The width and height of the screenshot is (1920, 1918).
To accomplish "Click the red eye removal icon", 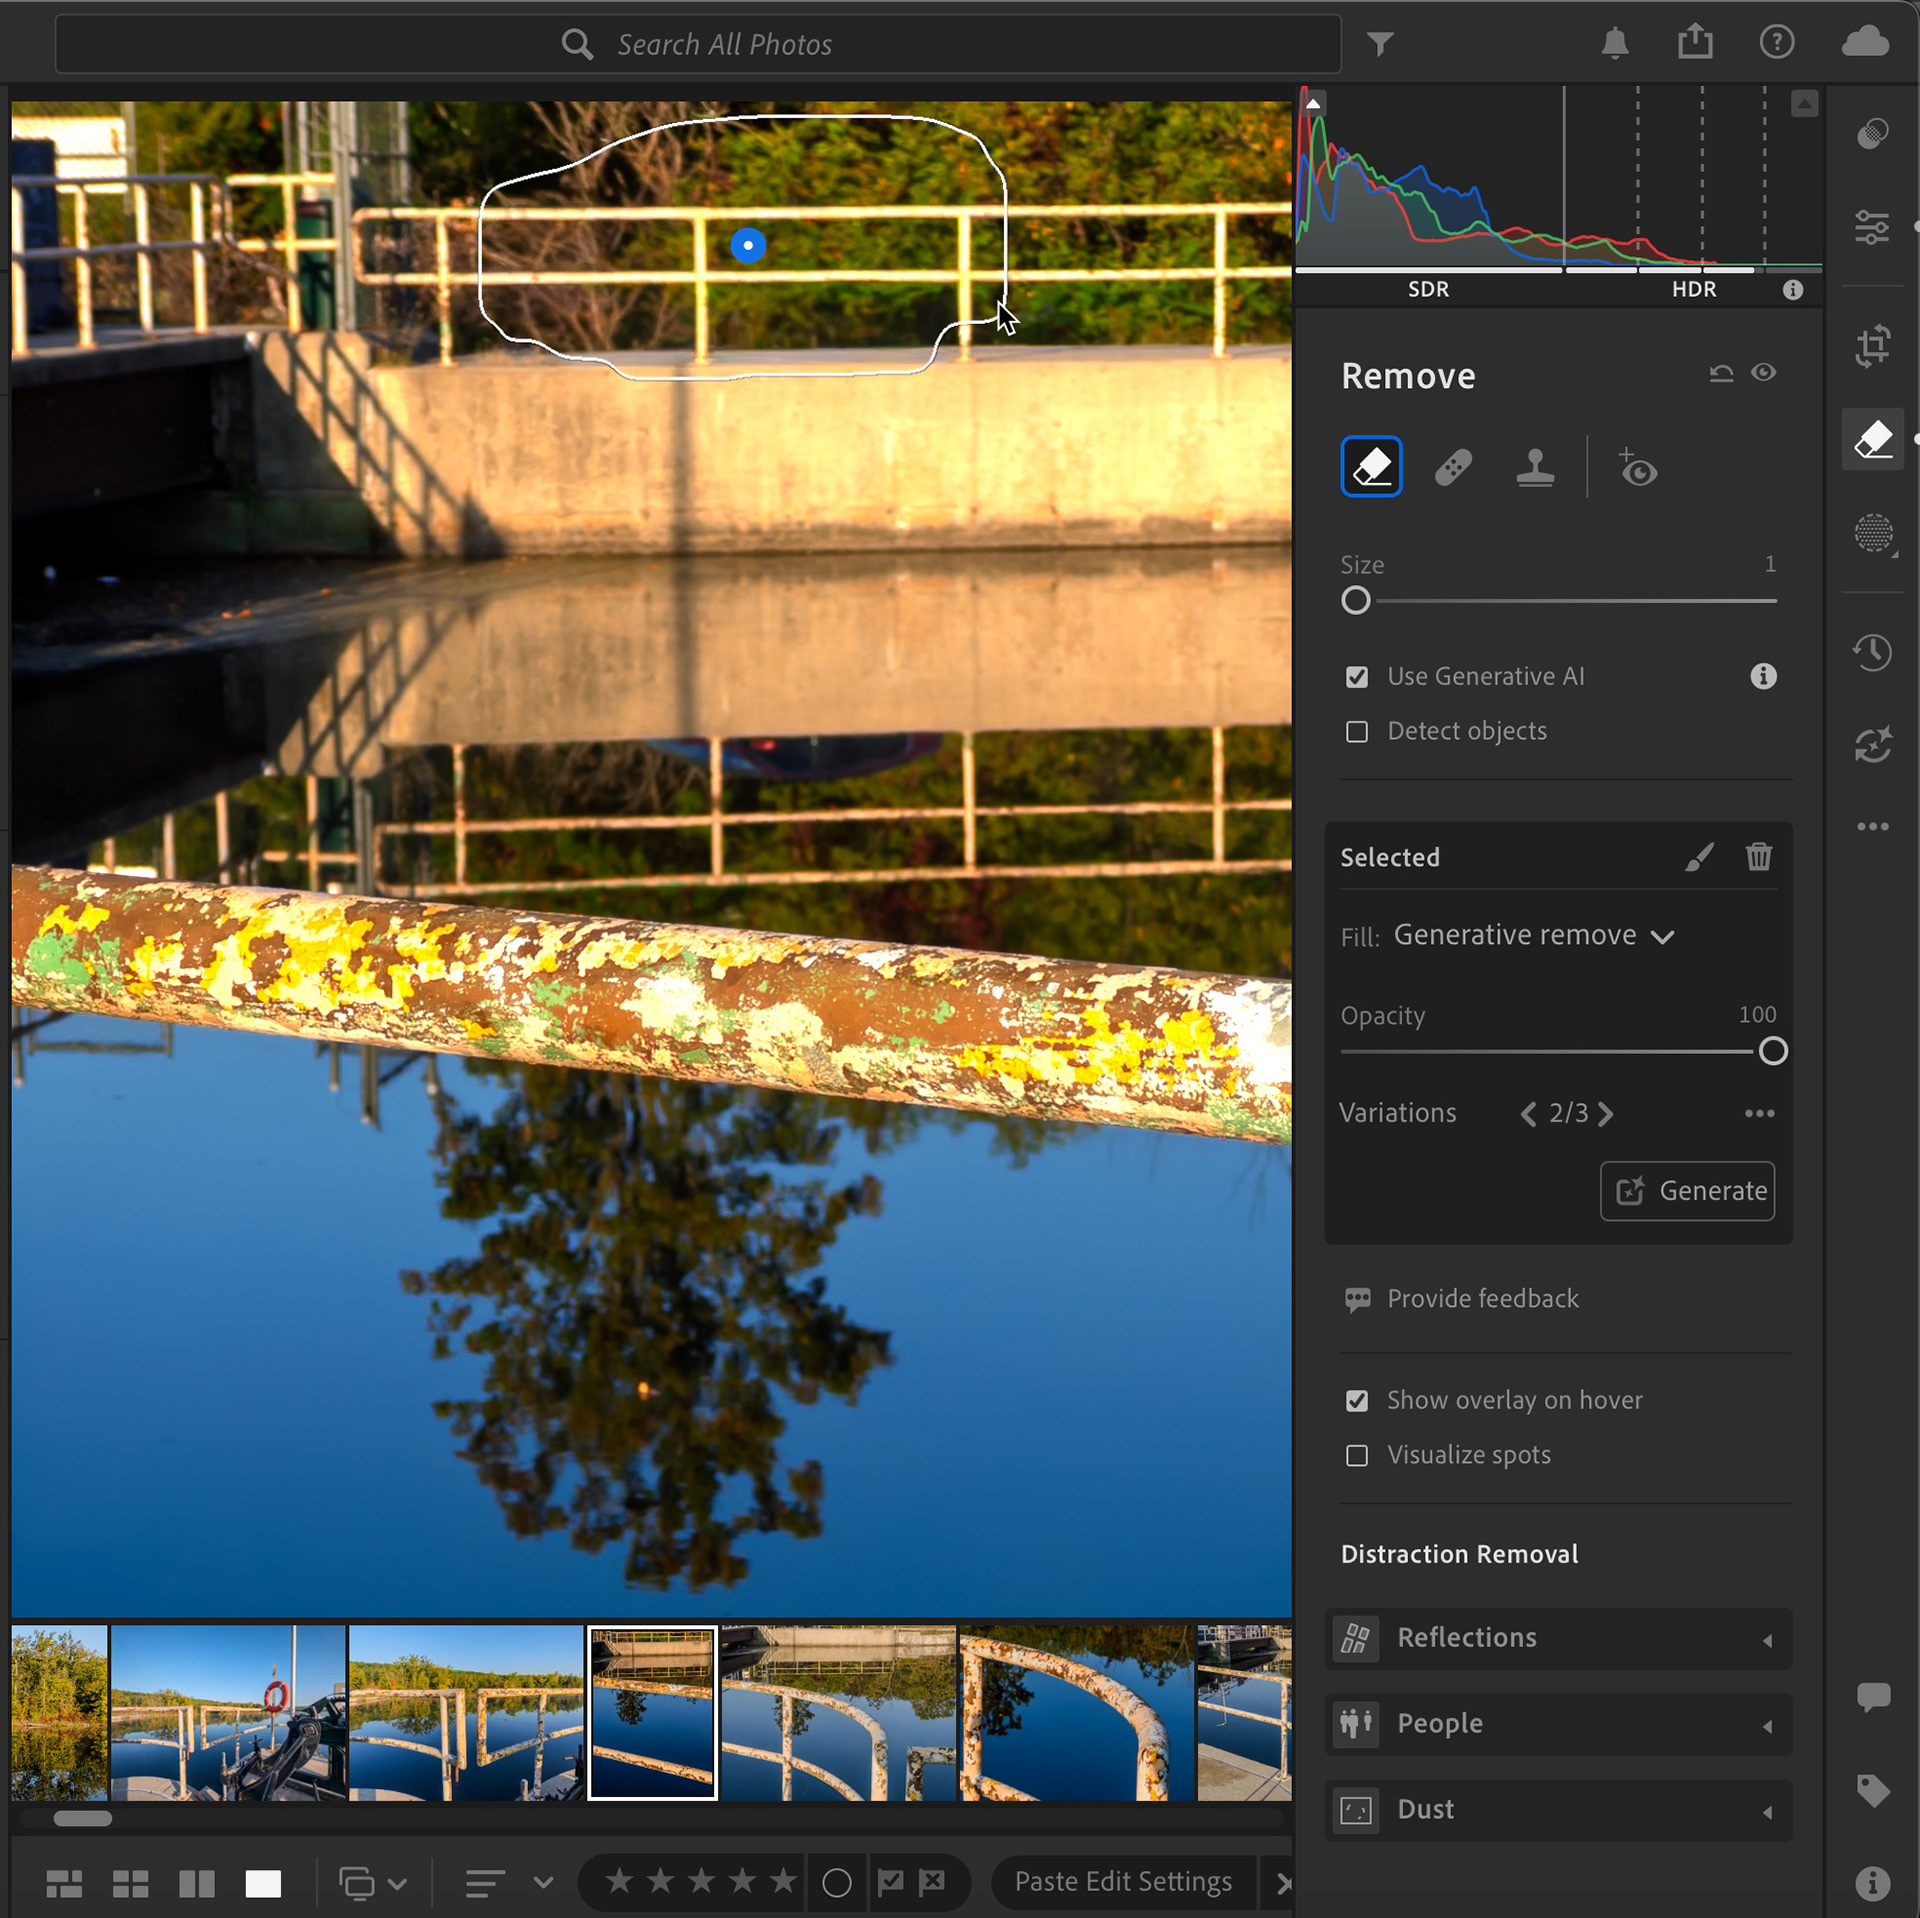I will click(1637, 467).
